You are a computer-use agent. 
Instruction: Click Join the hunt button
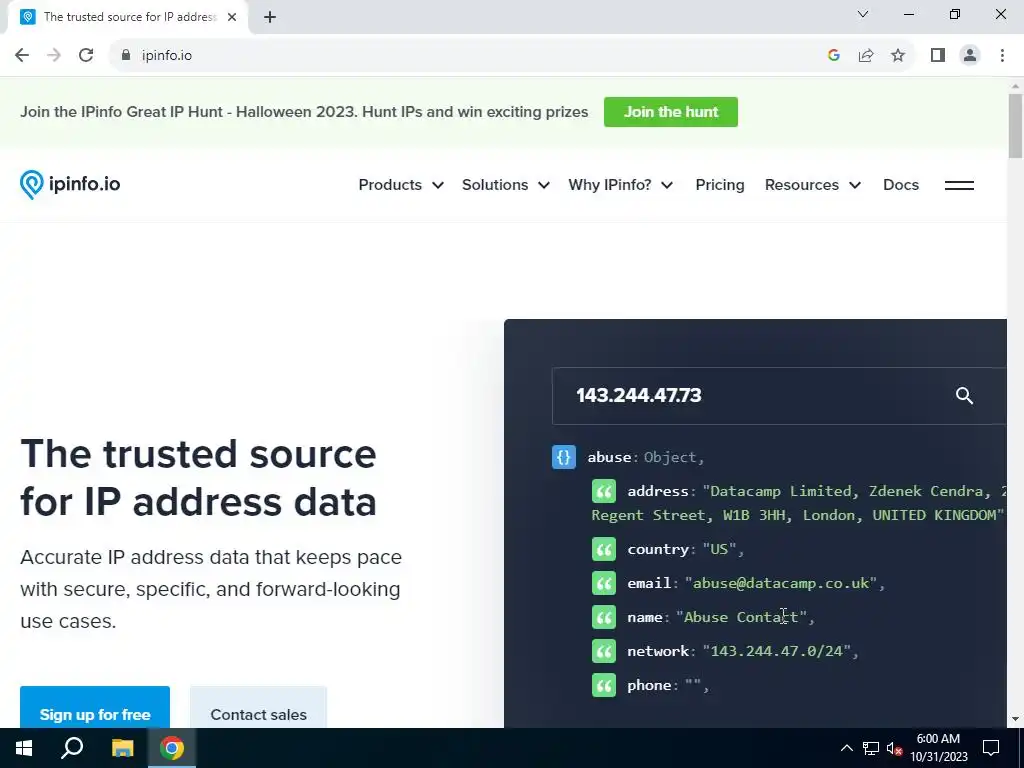(671, 112)
